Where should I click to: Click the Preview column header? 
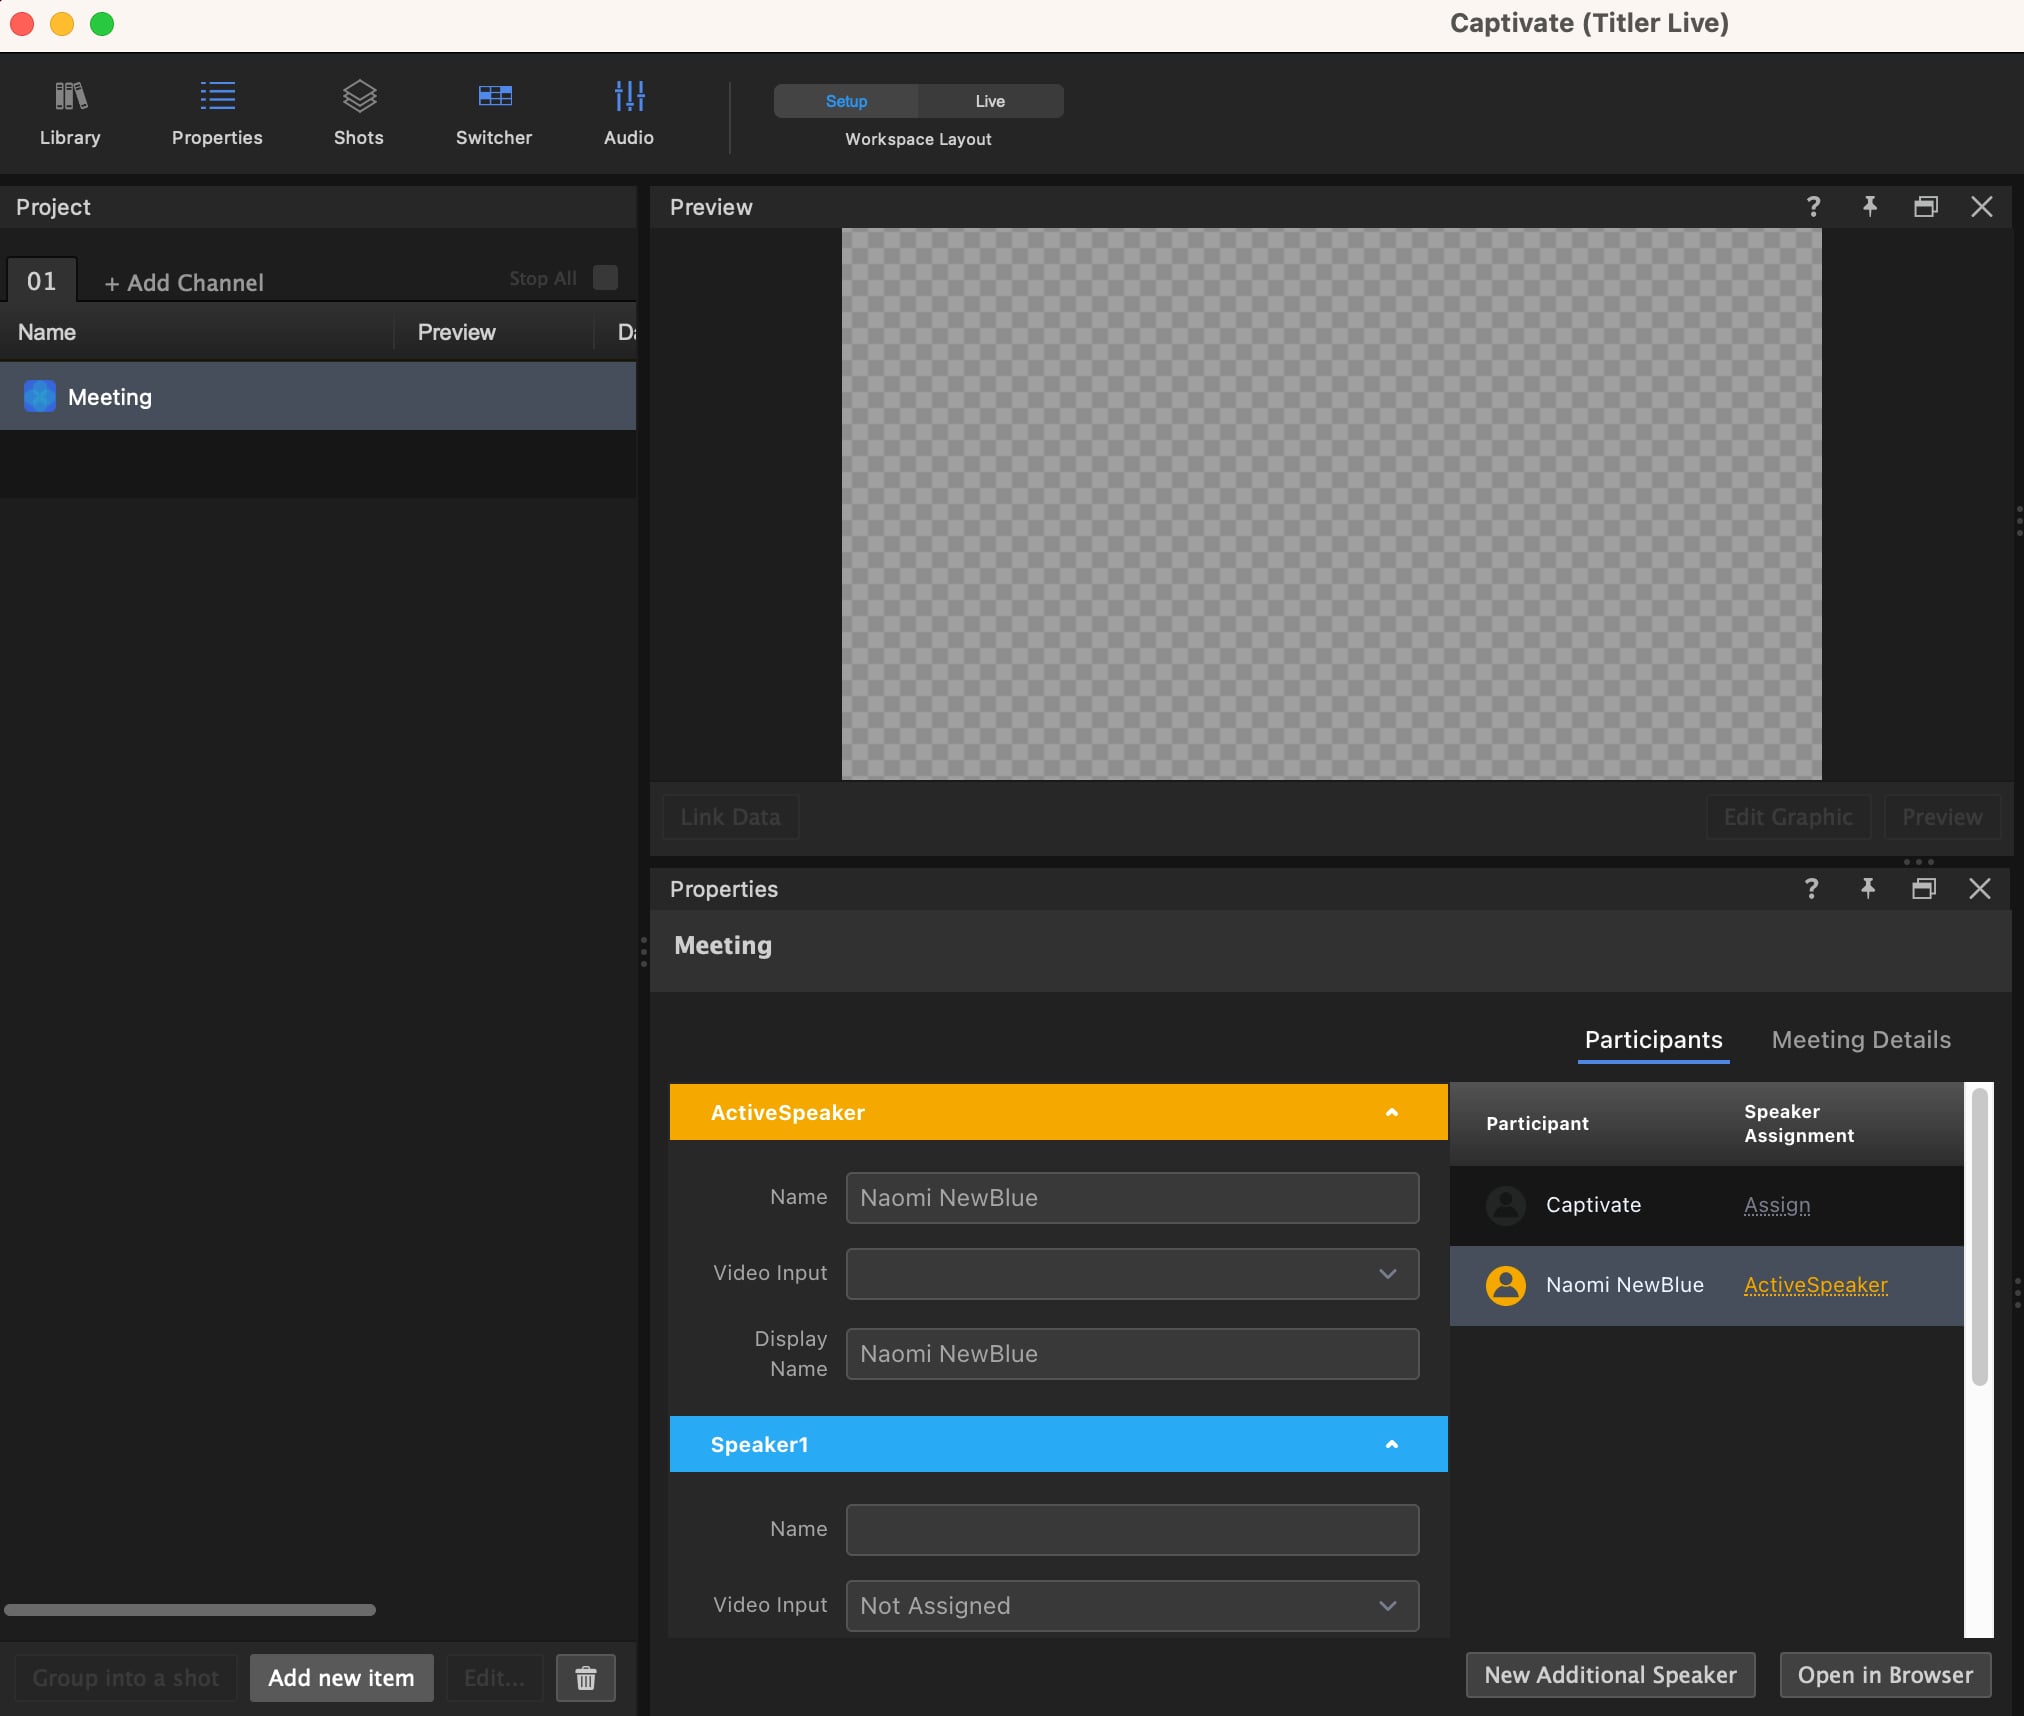pos(456,332)
